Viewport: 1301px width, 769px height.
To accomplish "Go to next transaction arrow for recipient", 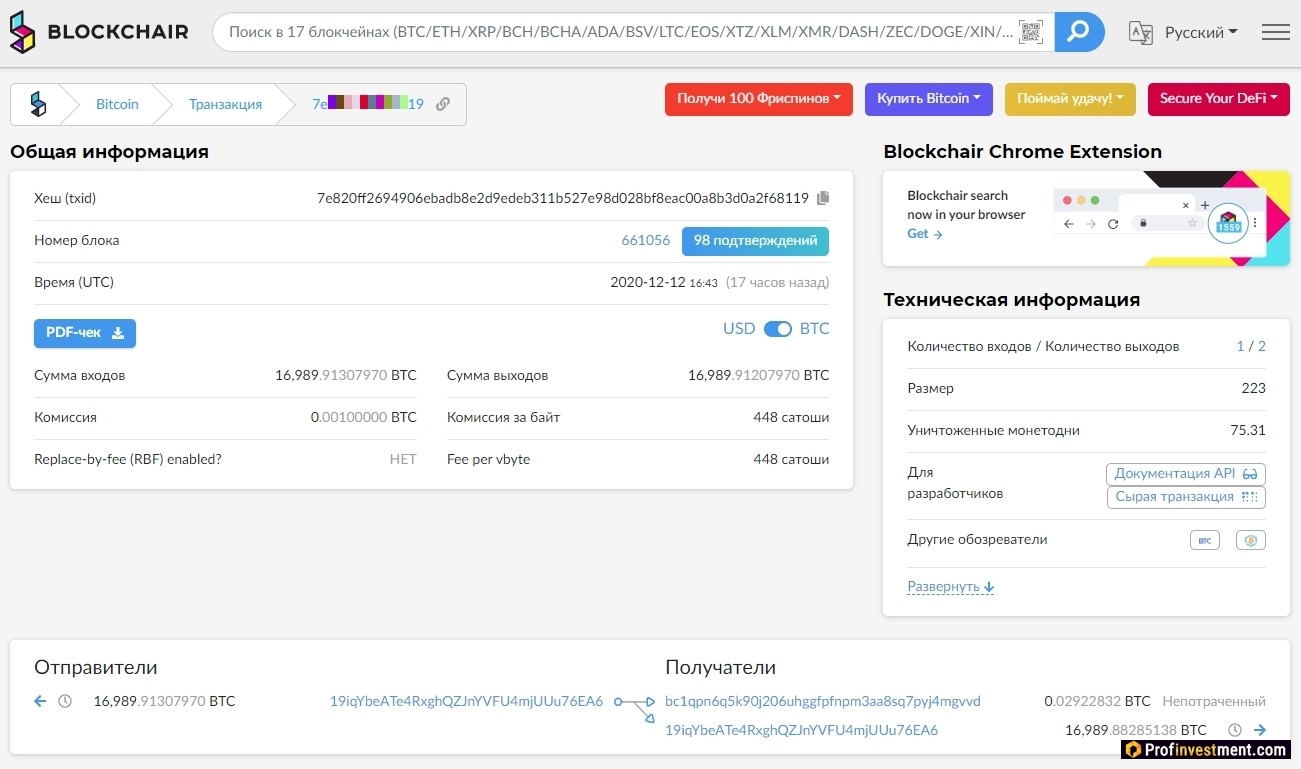I will pyautogui.click(x=1260, y=730).
